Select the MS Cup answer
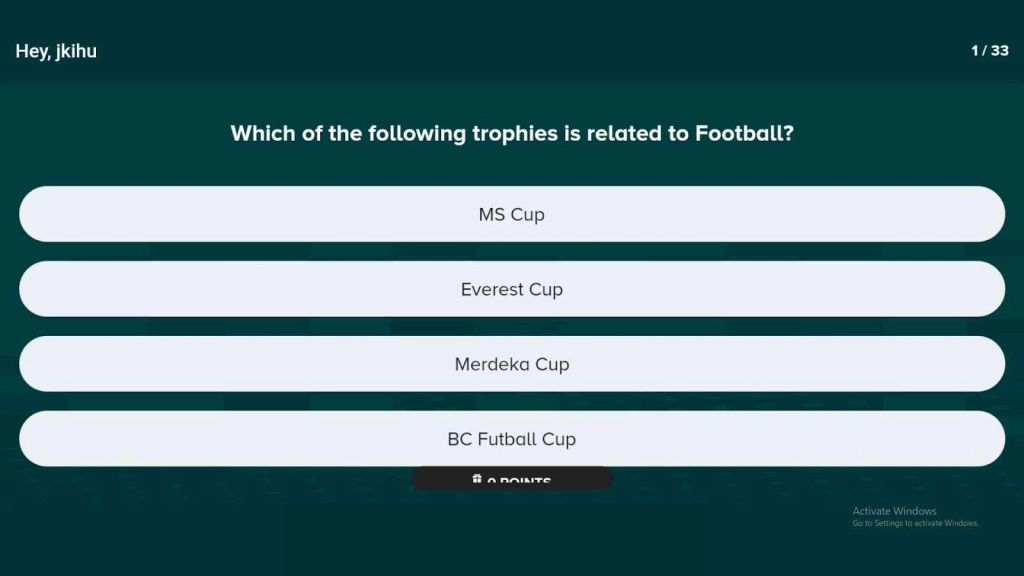 tap(512, 214)
